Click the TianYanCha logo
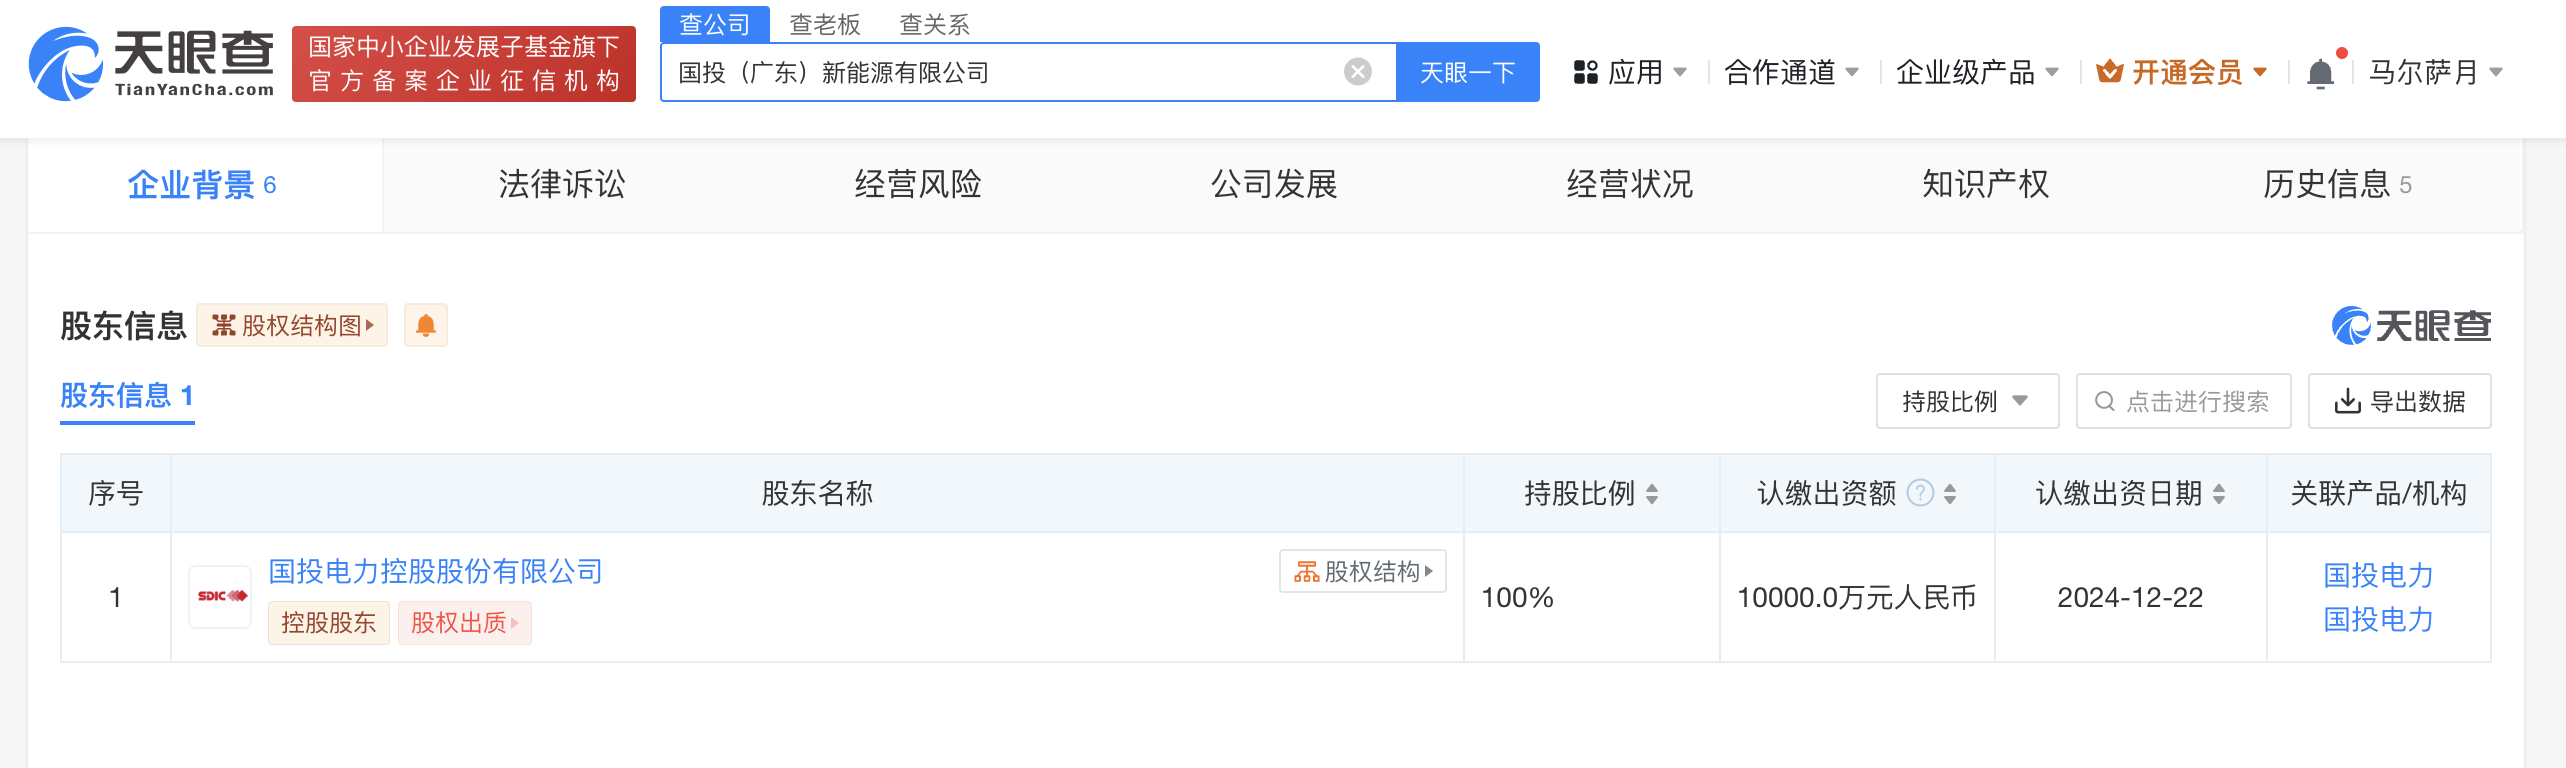The width and height of the screenshot is (2566, 768). coord(152,64)
